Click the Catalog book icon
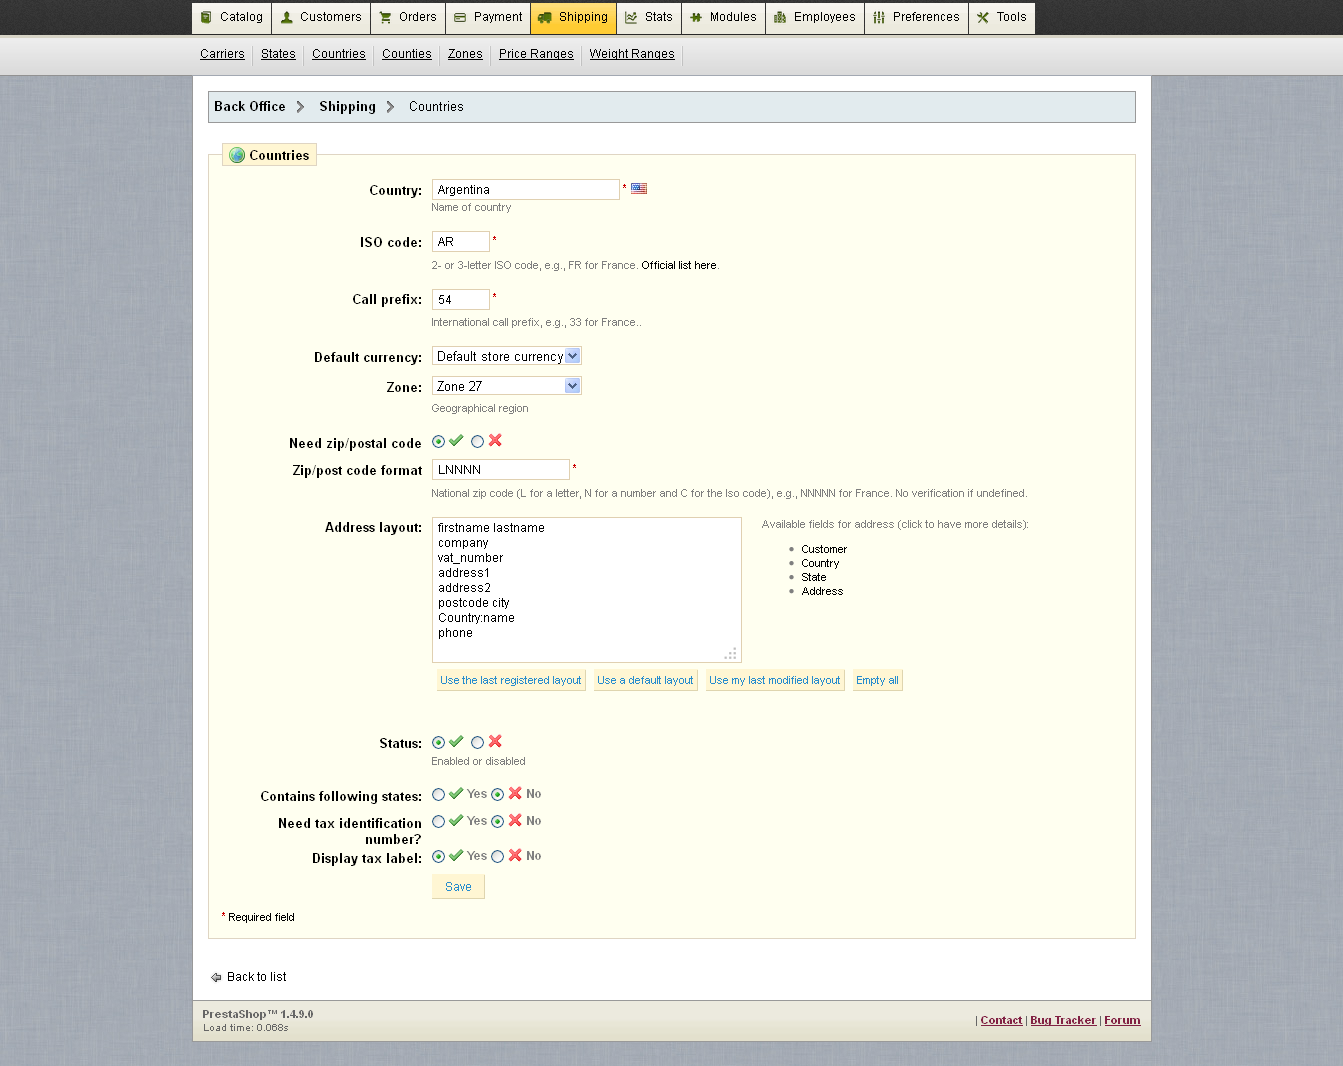The width and height of the screenshot is (1343, 1066). [207, 17]
